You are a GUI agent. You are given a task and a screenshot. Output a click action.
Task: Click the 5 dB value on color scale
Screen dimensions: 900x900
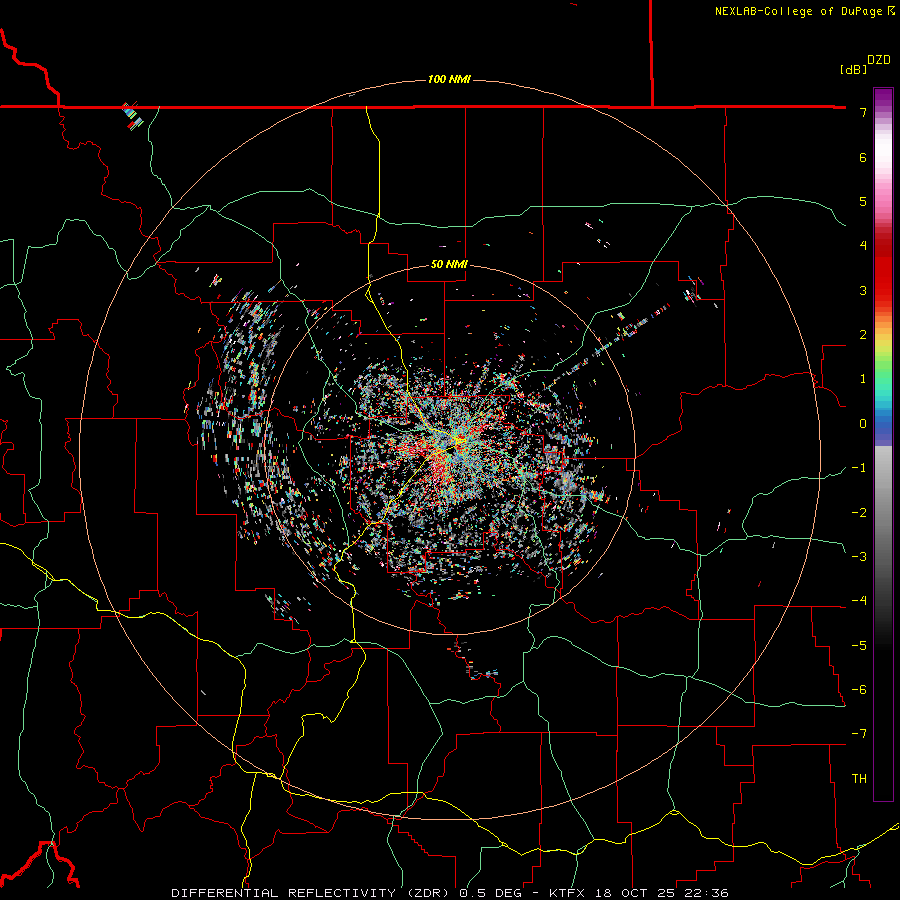point(863,201)
